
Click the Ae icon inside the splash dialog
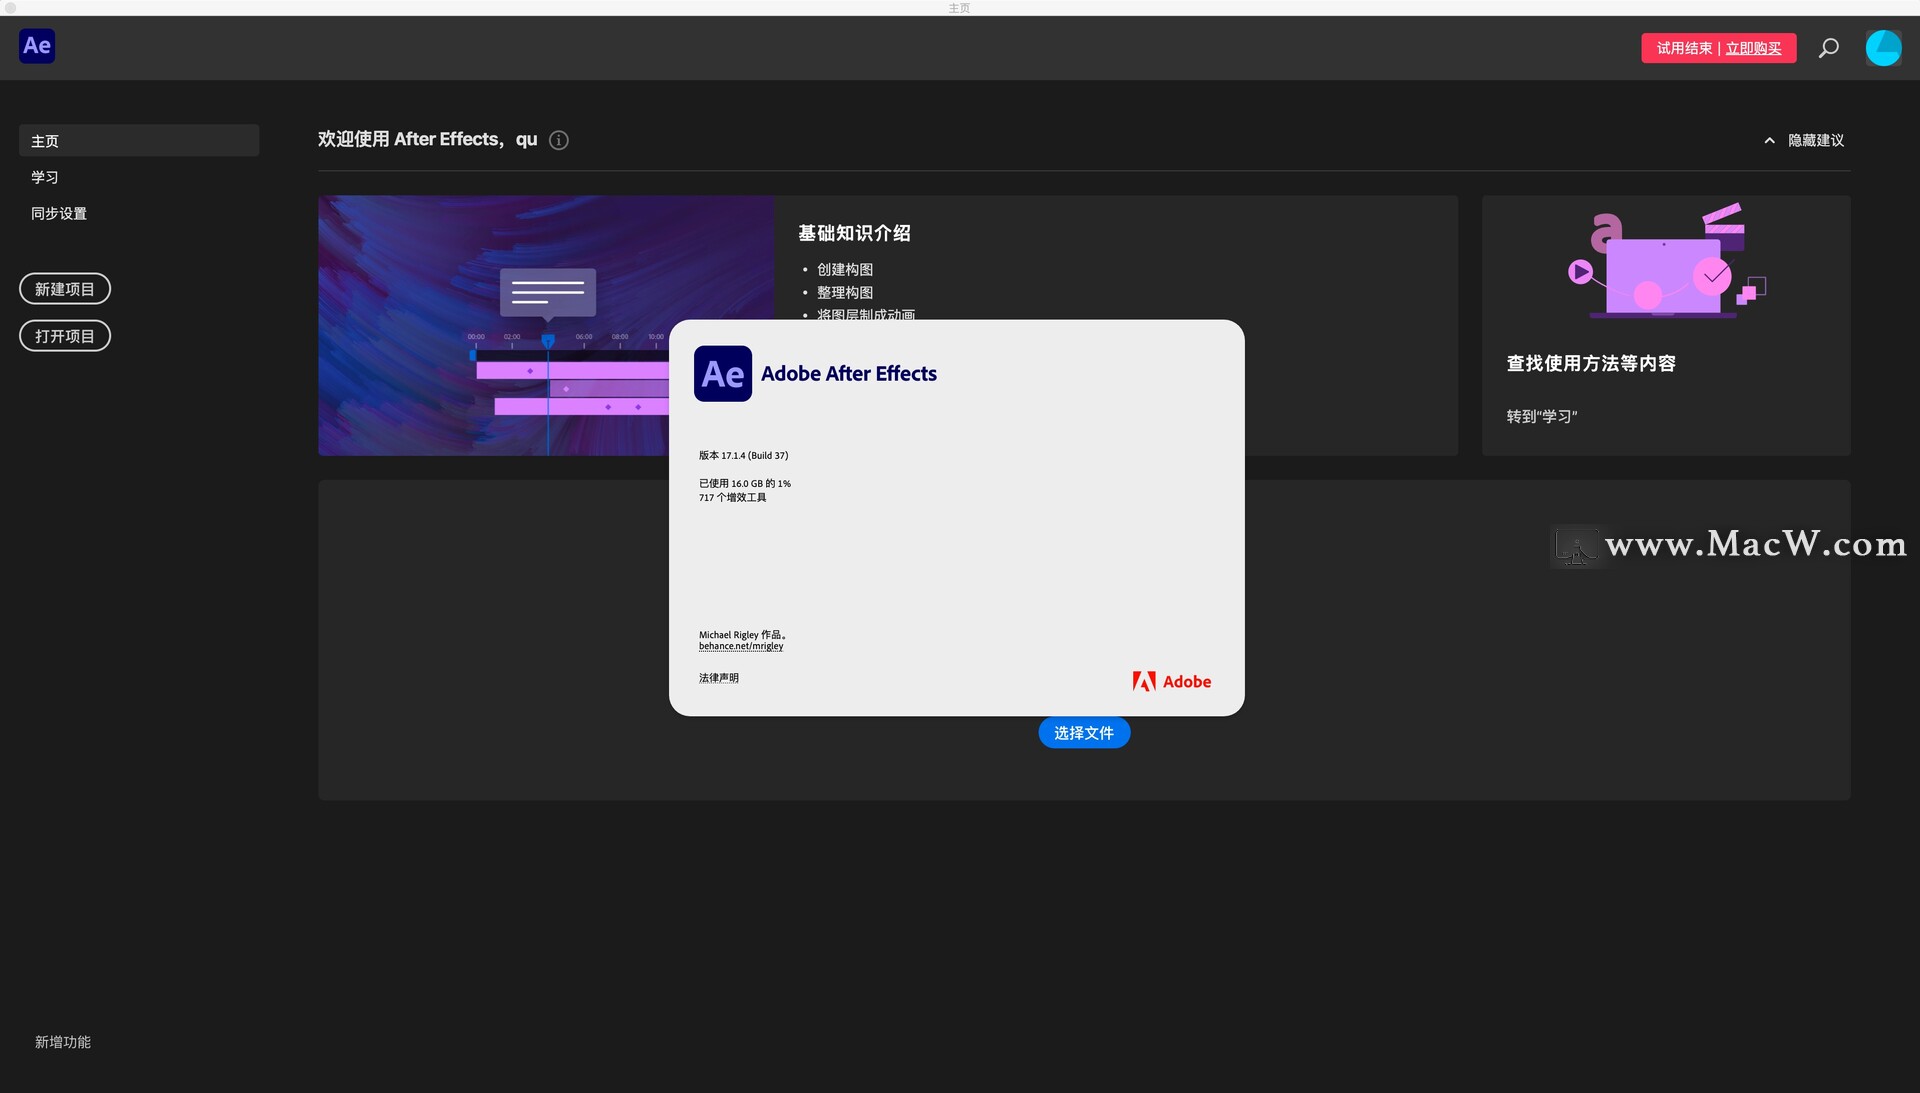click(x=722, y=373)
